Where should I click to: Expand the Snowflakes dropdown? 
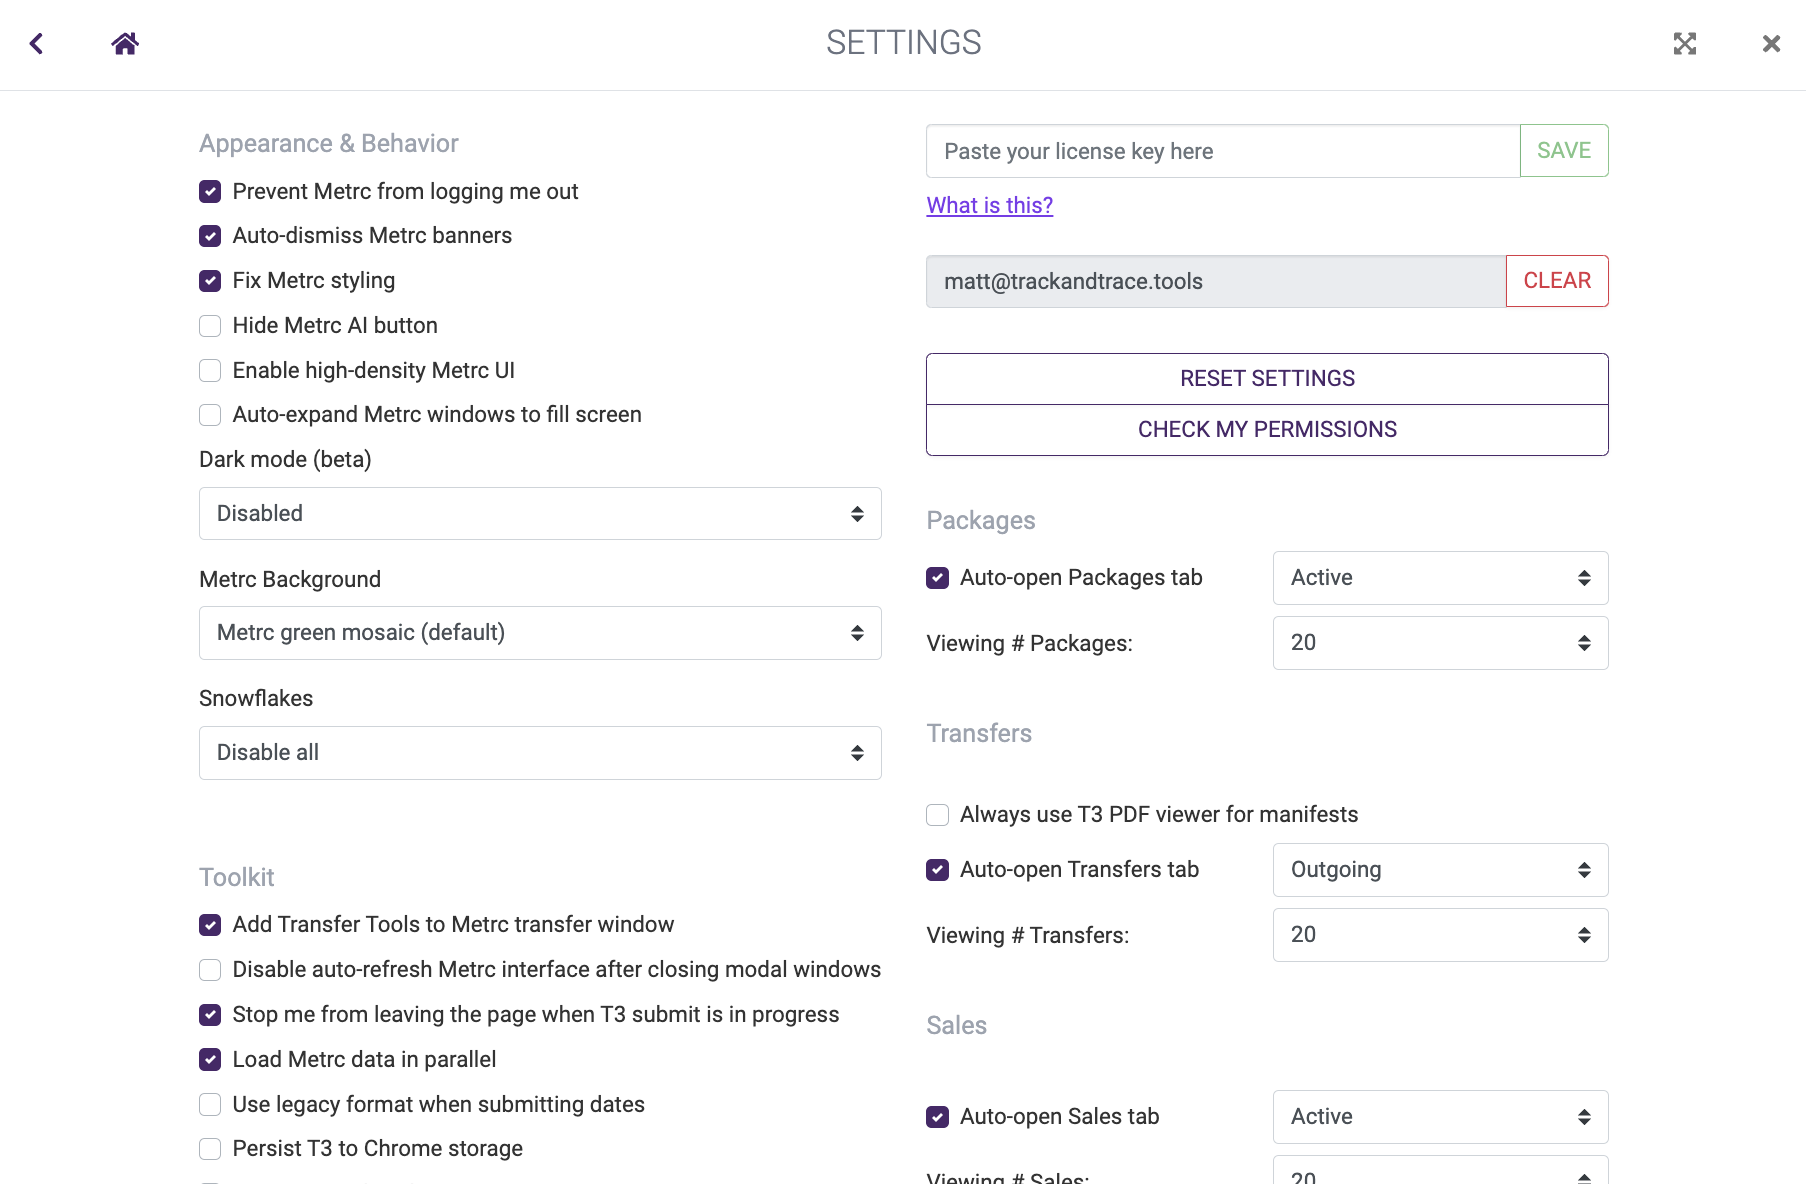[x=540, y=753]
